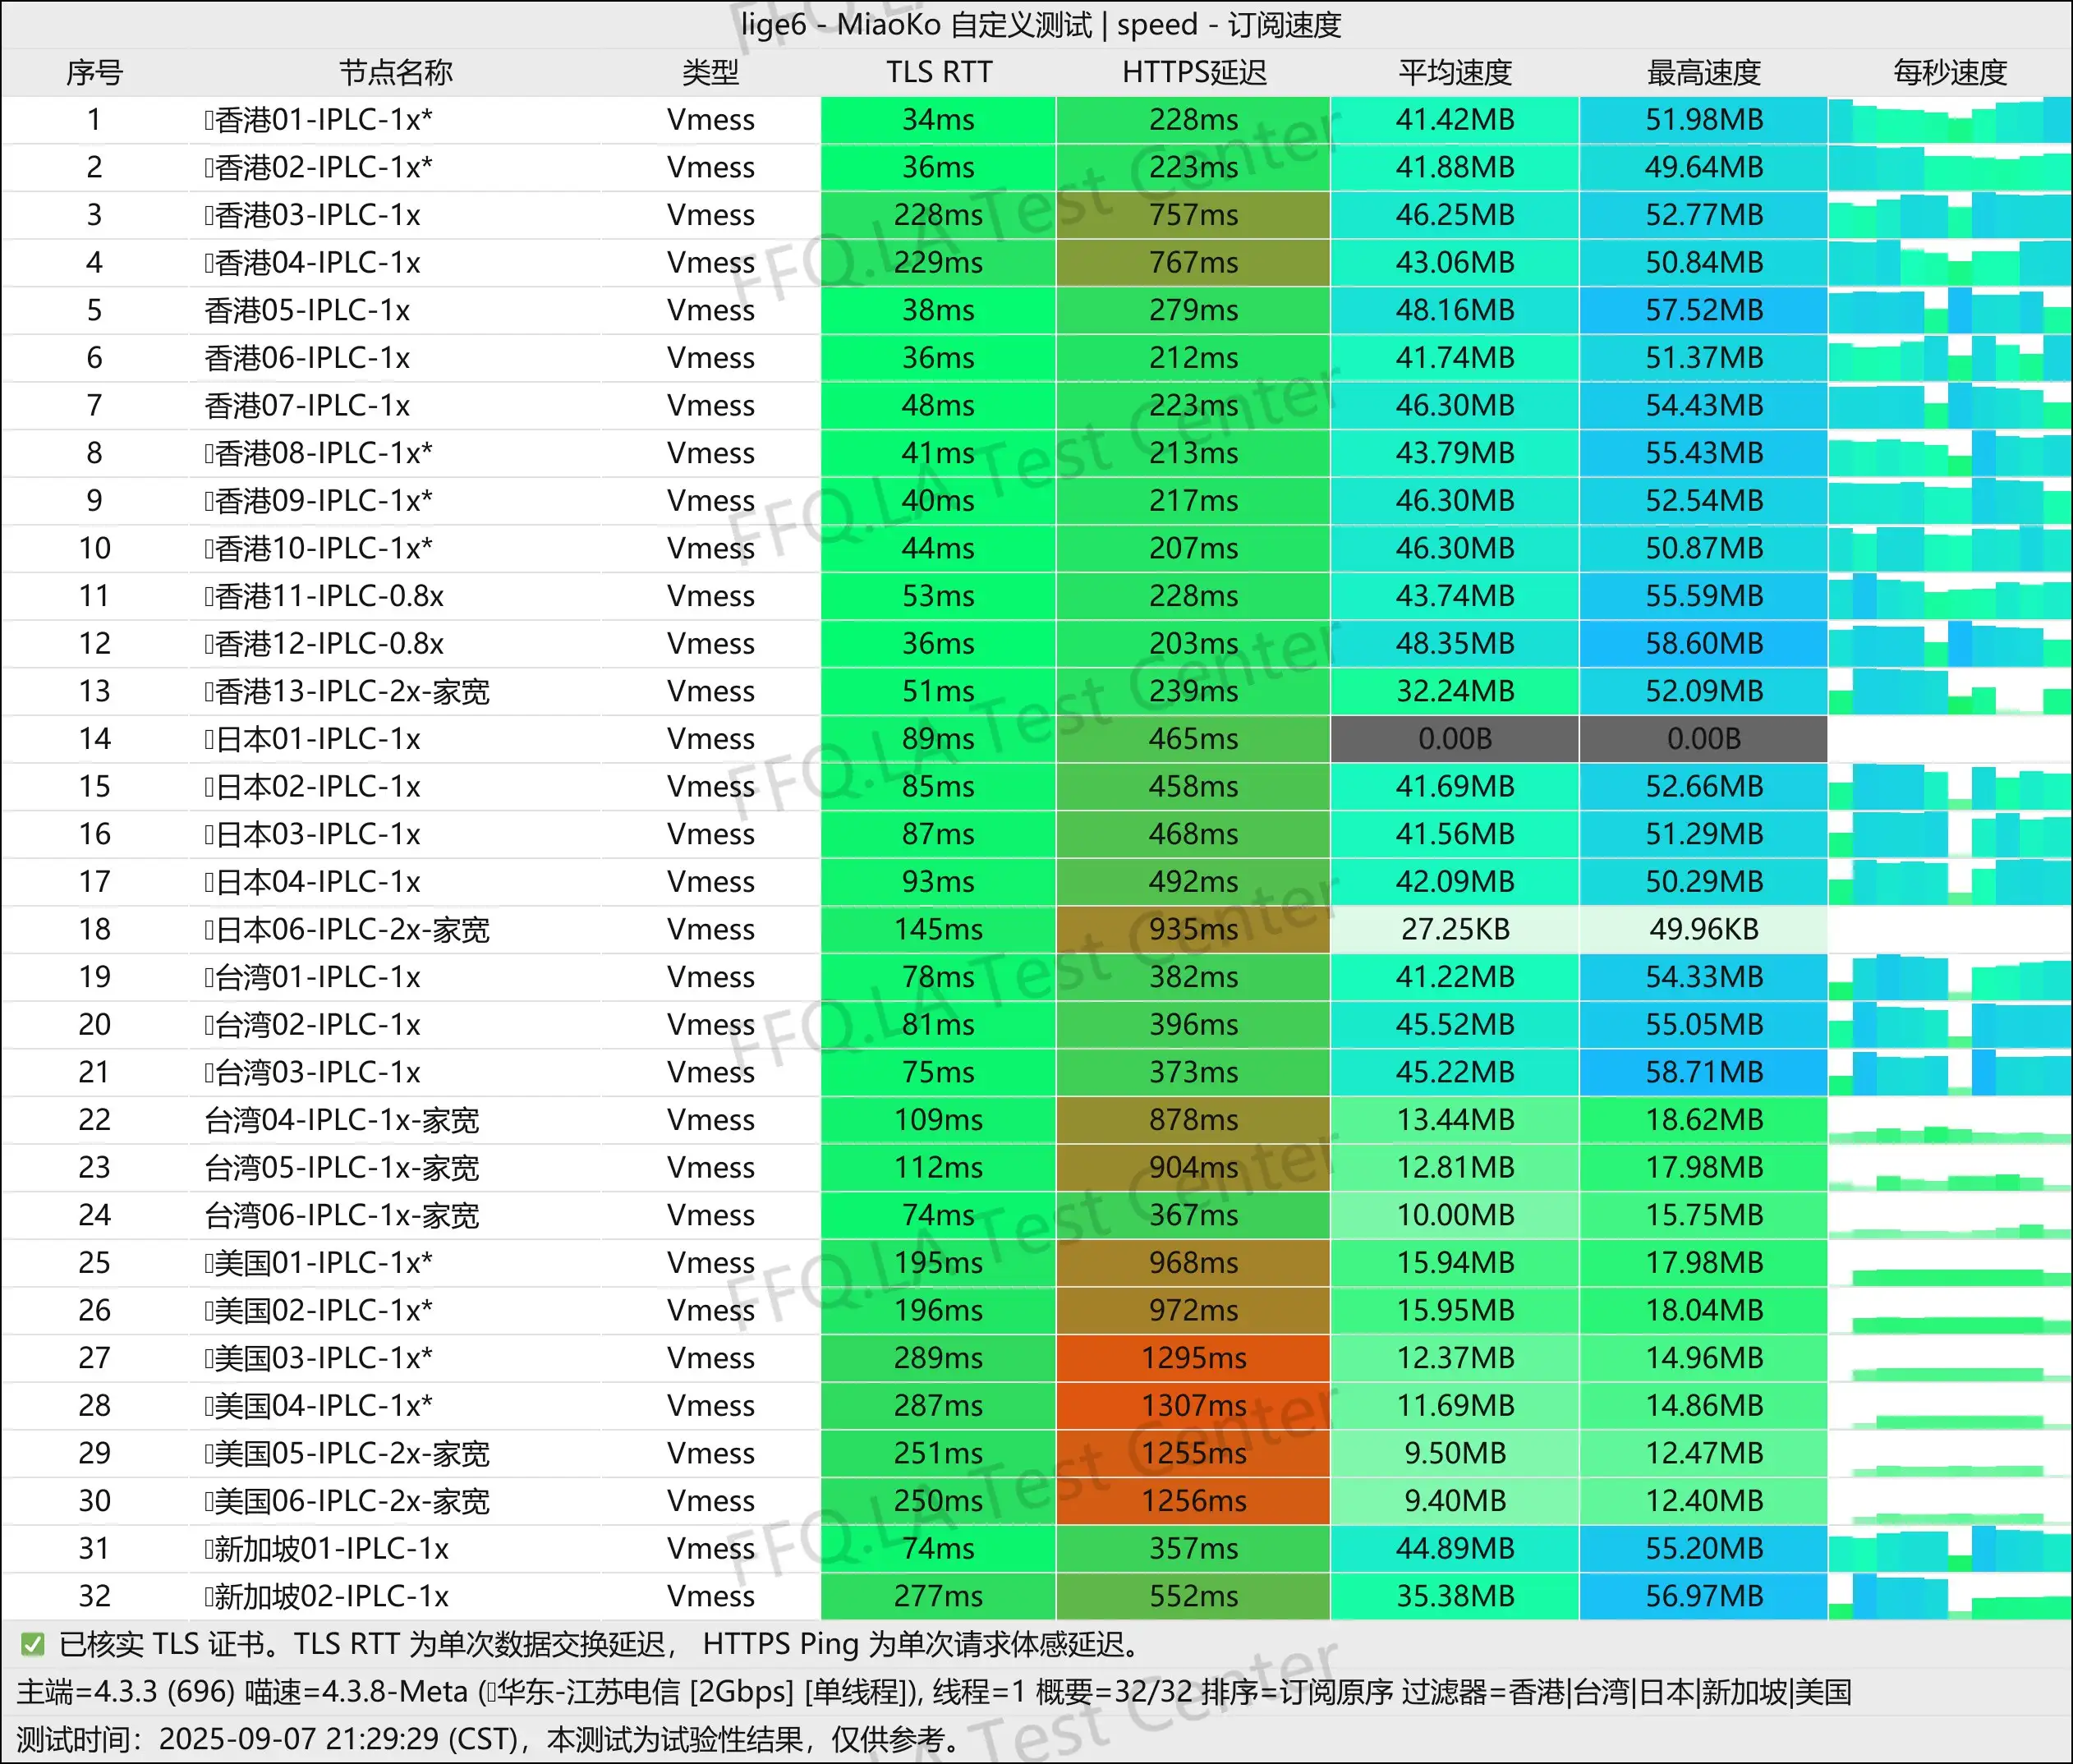Click the 15.75MB max speed cell
The width and height of the screenshot is (2073, 1764).
(x=1704, y=1215)
